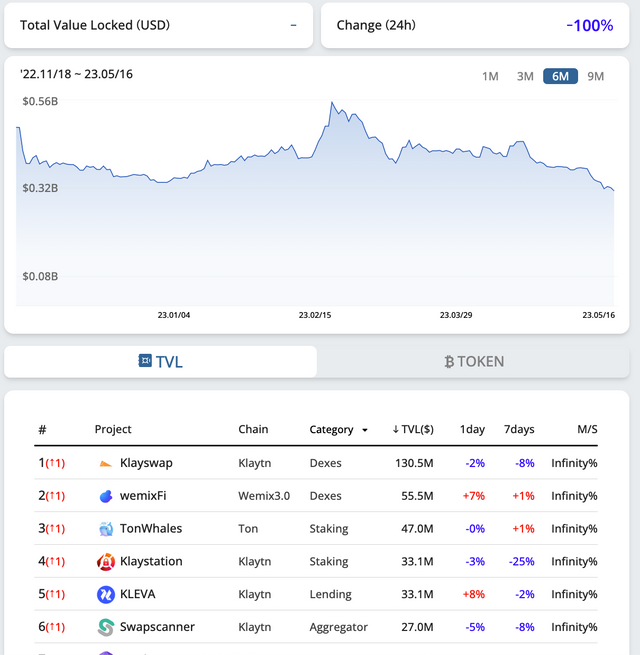Switch to the TVL tab

click(160, 361)
